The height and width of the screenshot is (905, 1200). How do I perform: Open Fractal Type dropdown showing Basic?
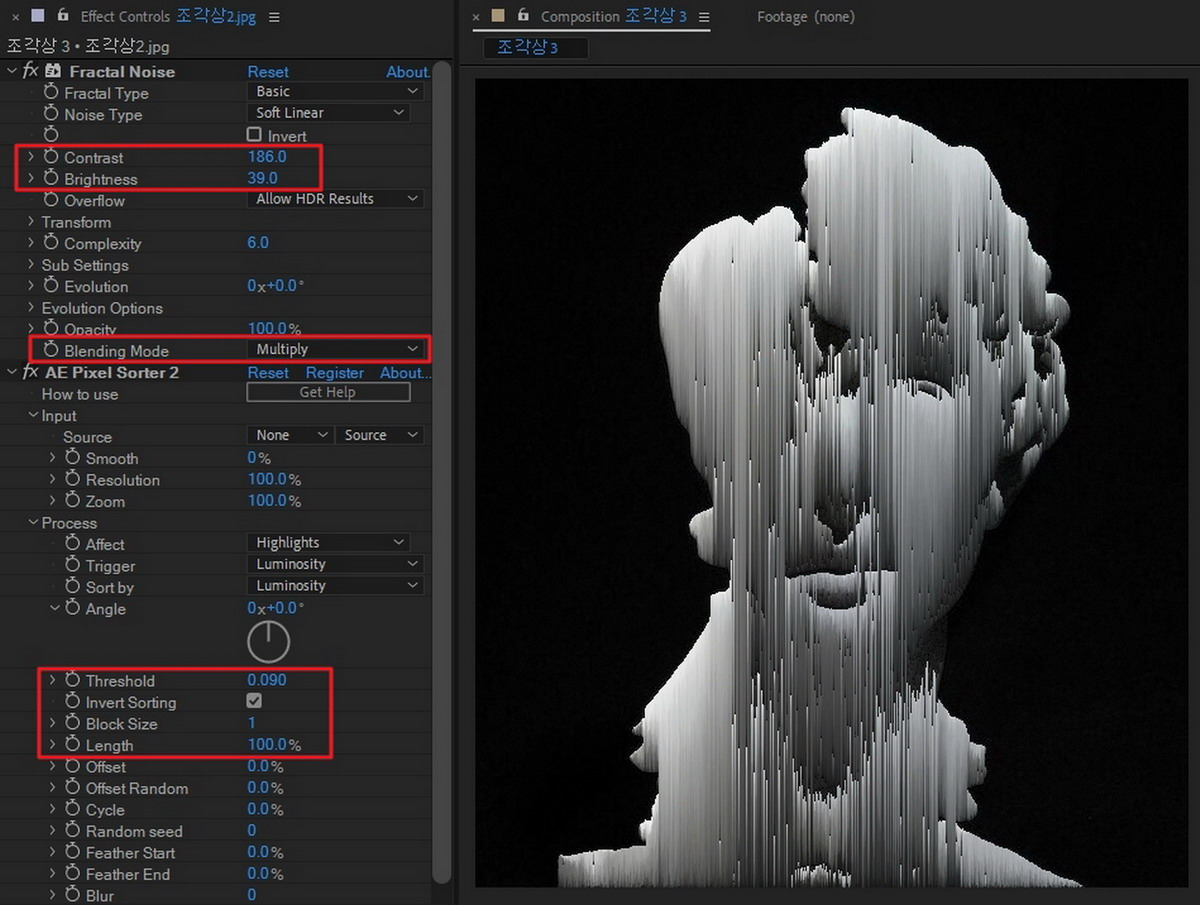click(x=335, y=92)
